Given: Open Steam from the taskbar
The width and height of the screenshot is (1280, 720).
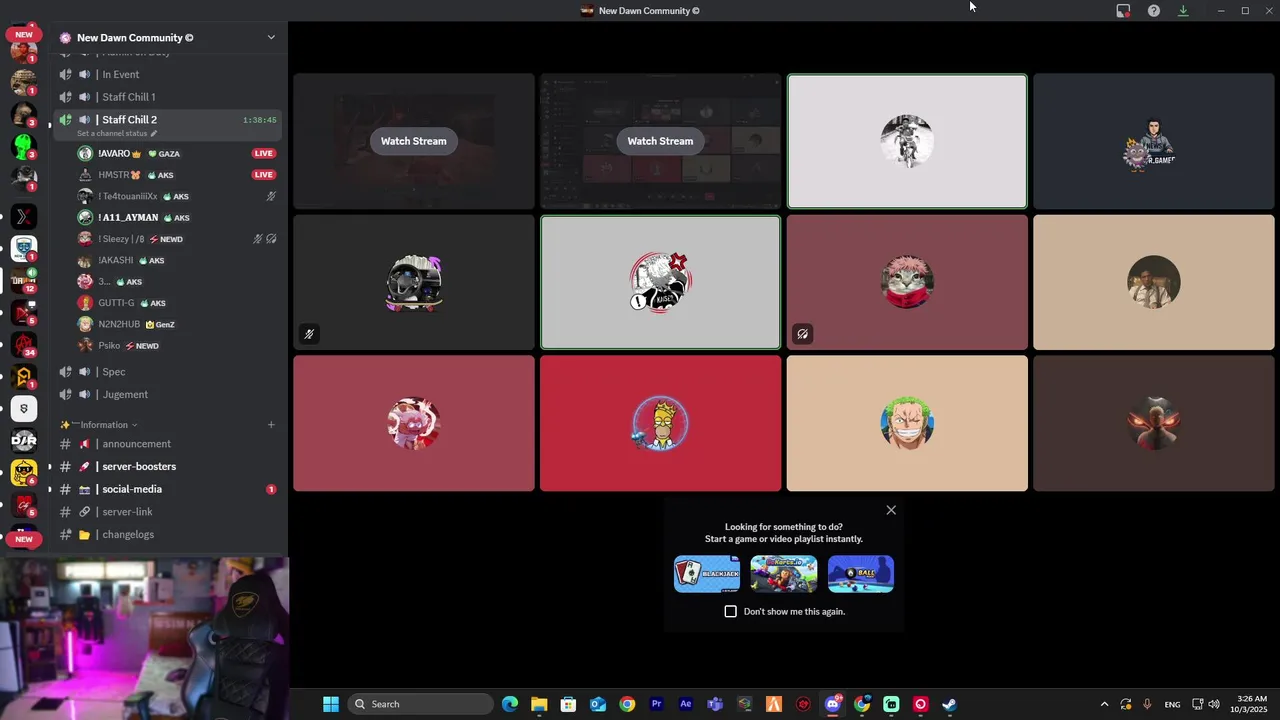Looking at the screenshot, I should pos(949,704).
